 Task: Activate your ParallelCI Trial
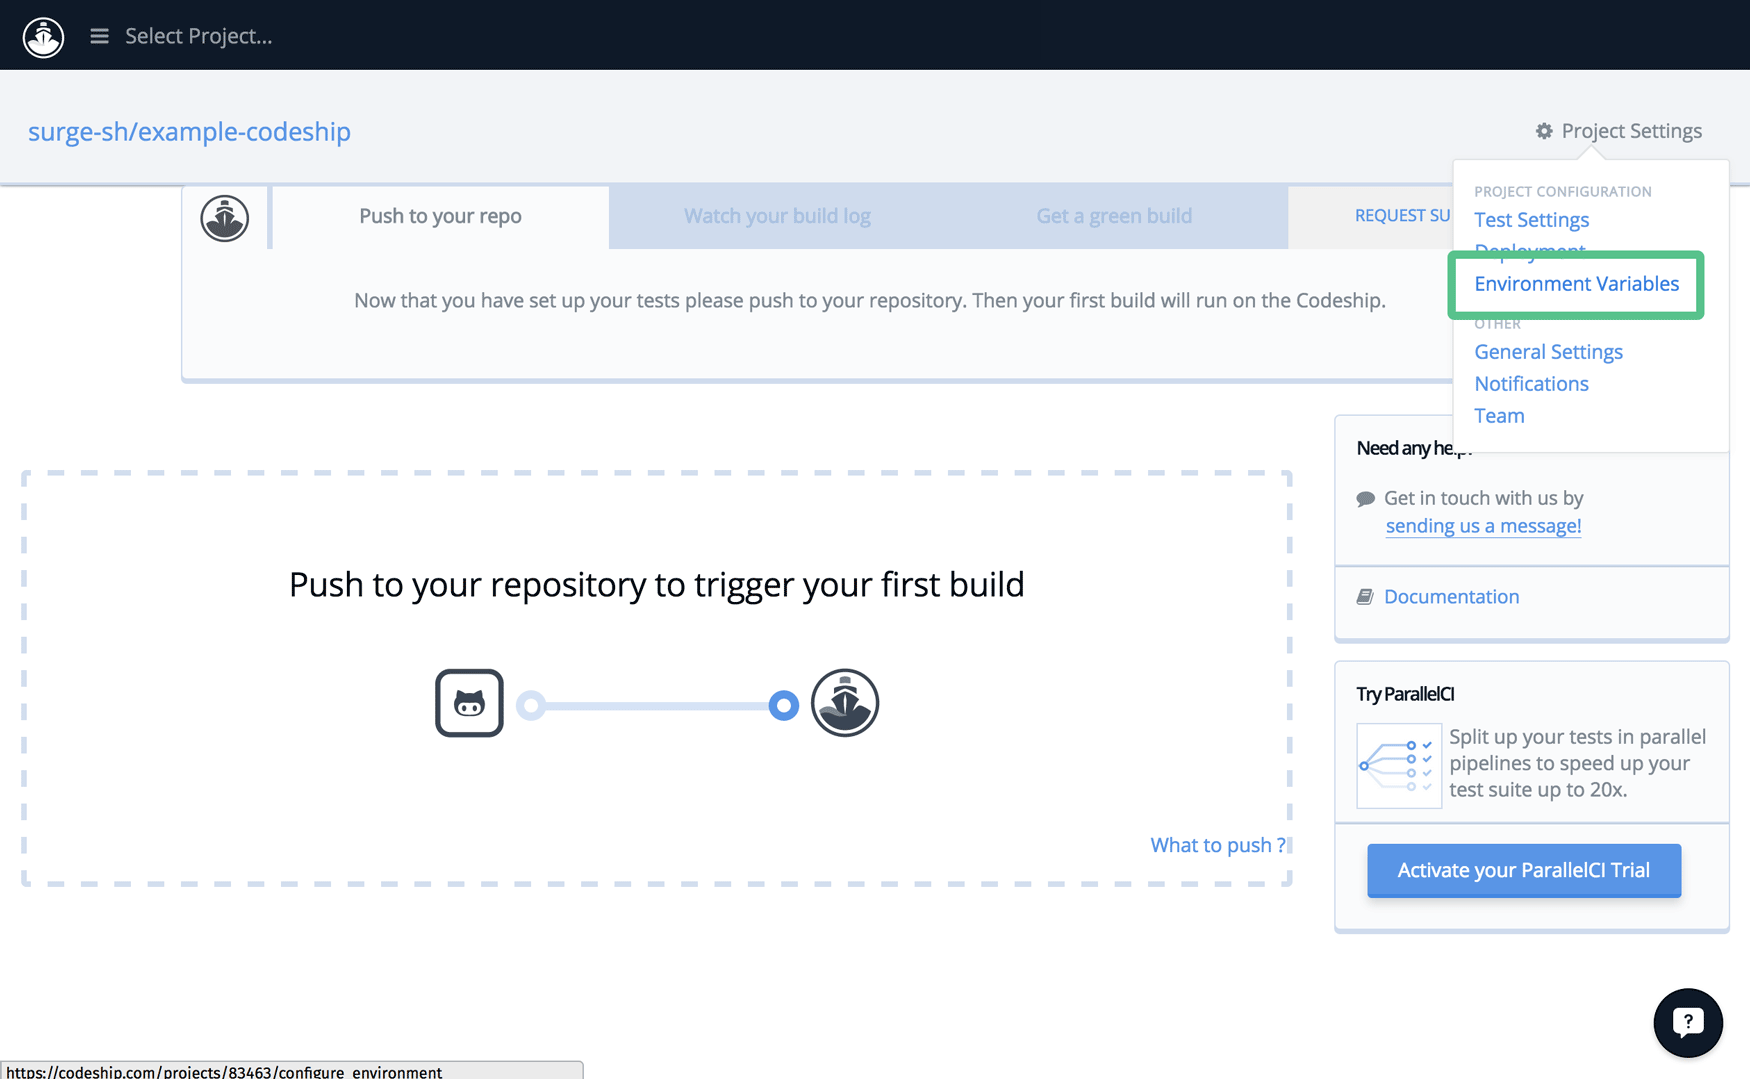1523,870
